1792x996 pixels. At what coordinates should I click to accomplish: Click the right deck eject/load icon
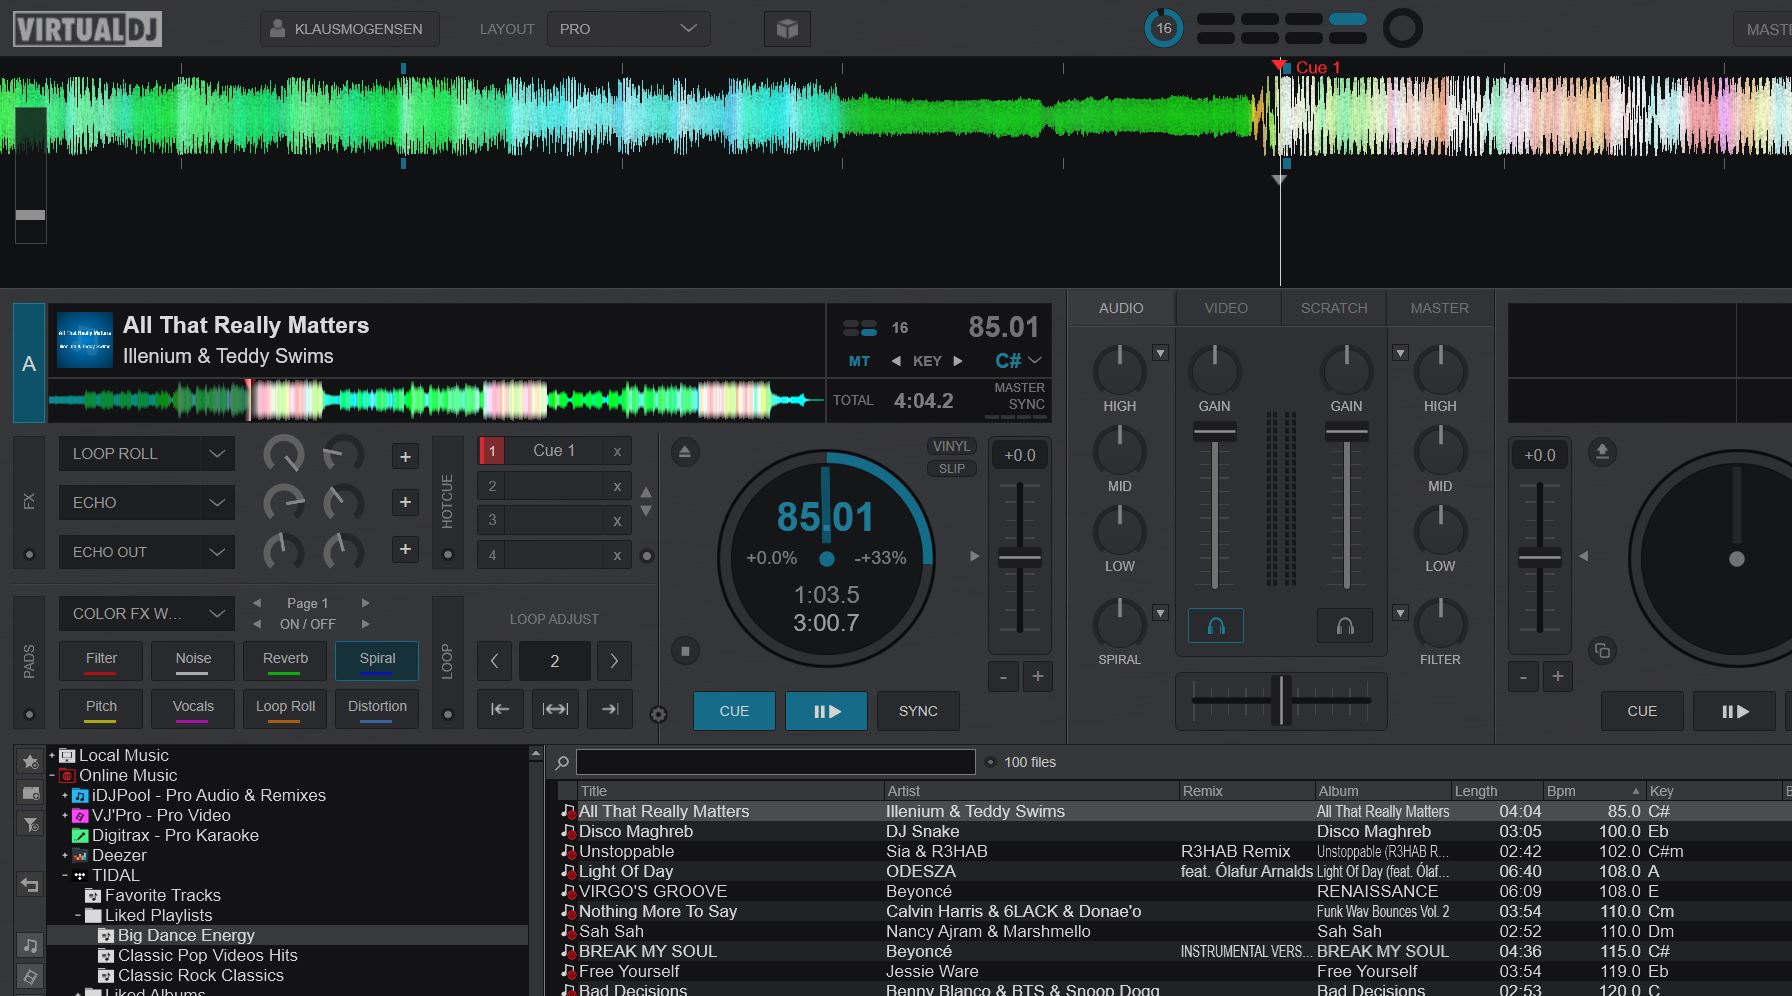pos(1602,452)
